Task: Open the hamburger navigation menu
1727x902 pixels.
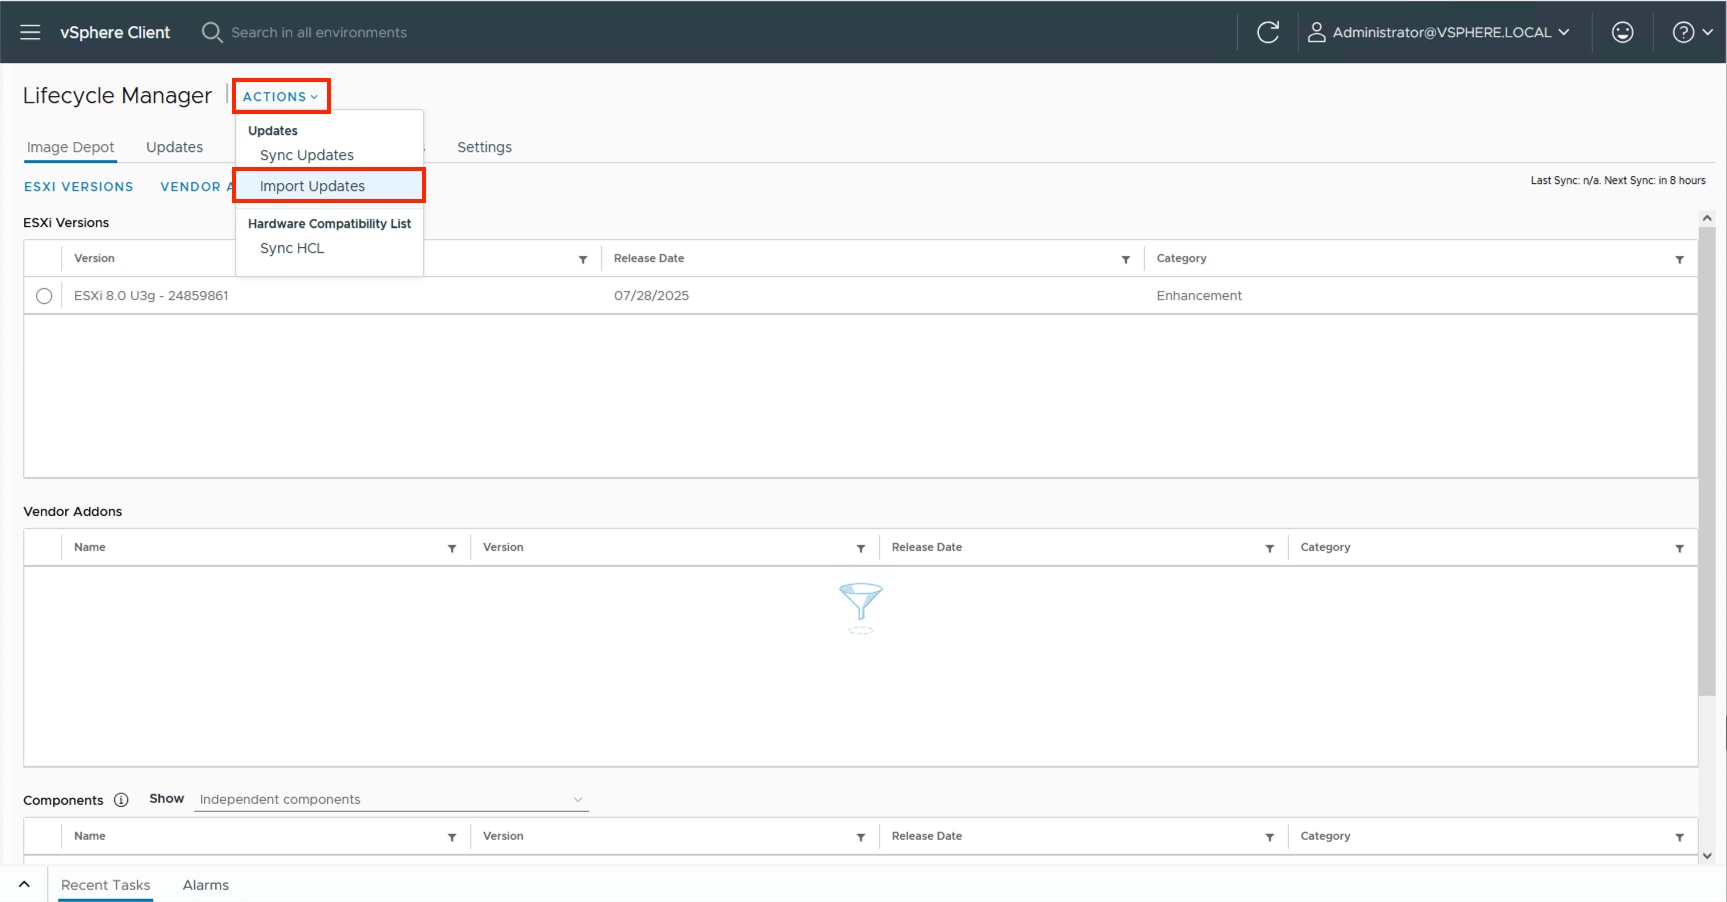Action: click(x=30, y=32)
